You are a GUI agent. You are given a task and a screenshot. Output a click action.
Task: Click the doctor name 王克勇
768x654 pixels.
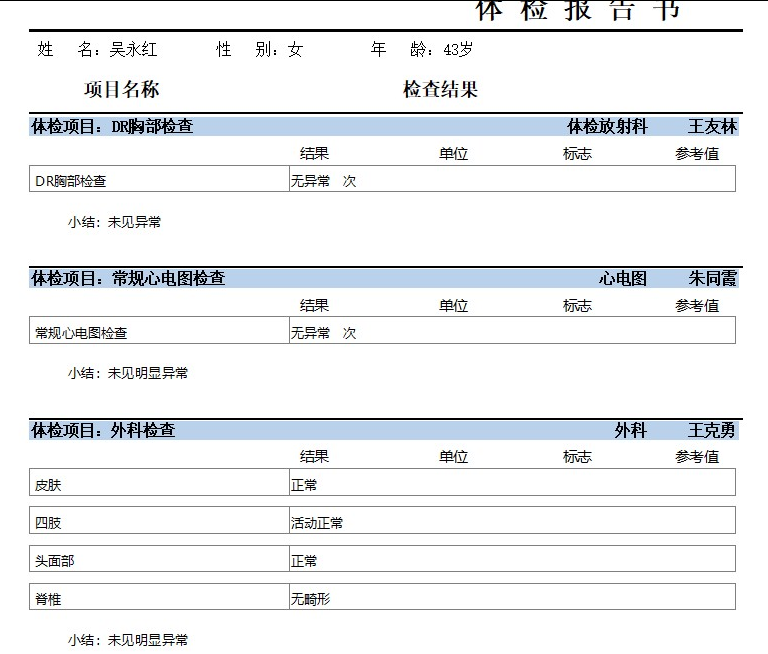(712, 430)
